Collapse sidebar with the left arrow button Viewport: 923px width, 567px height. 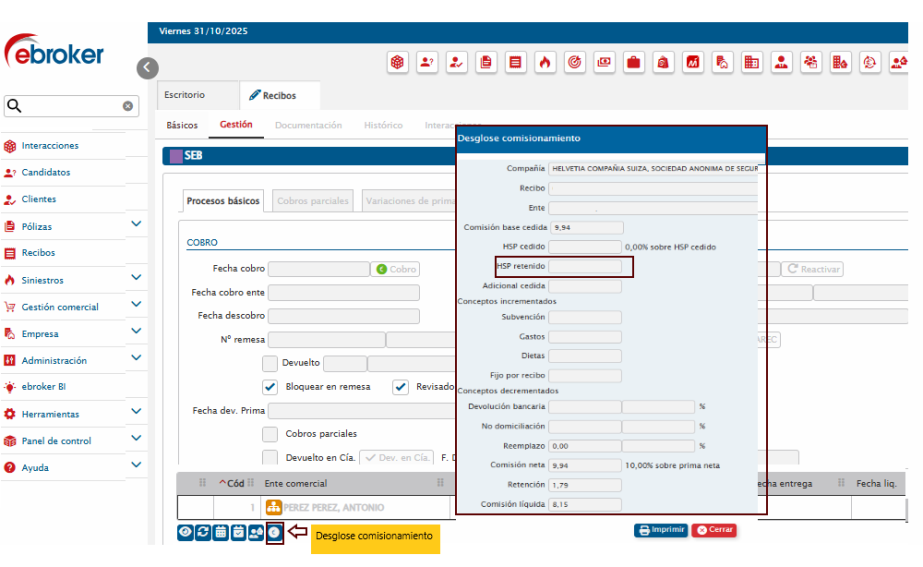pyautogui.click(x=148, y=68)
